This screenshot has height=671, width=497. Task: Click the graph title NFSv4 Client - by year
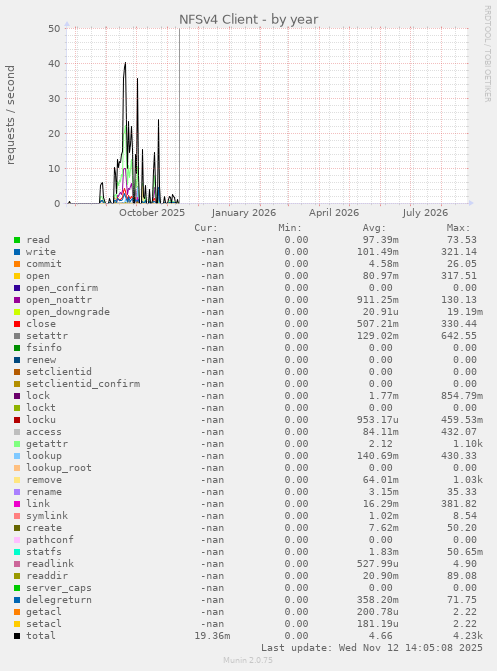pos(248,20)
